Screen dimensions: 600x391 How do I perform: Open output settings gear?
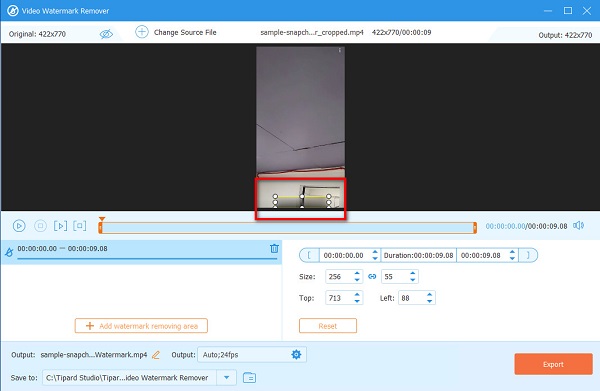(x=296, y=354)
